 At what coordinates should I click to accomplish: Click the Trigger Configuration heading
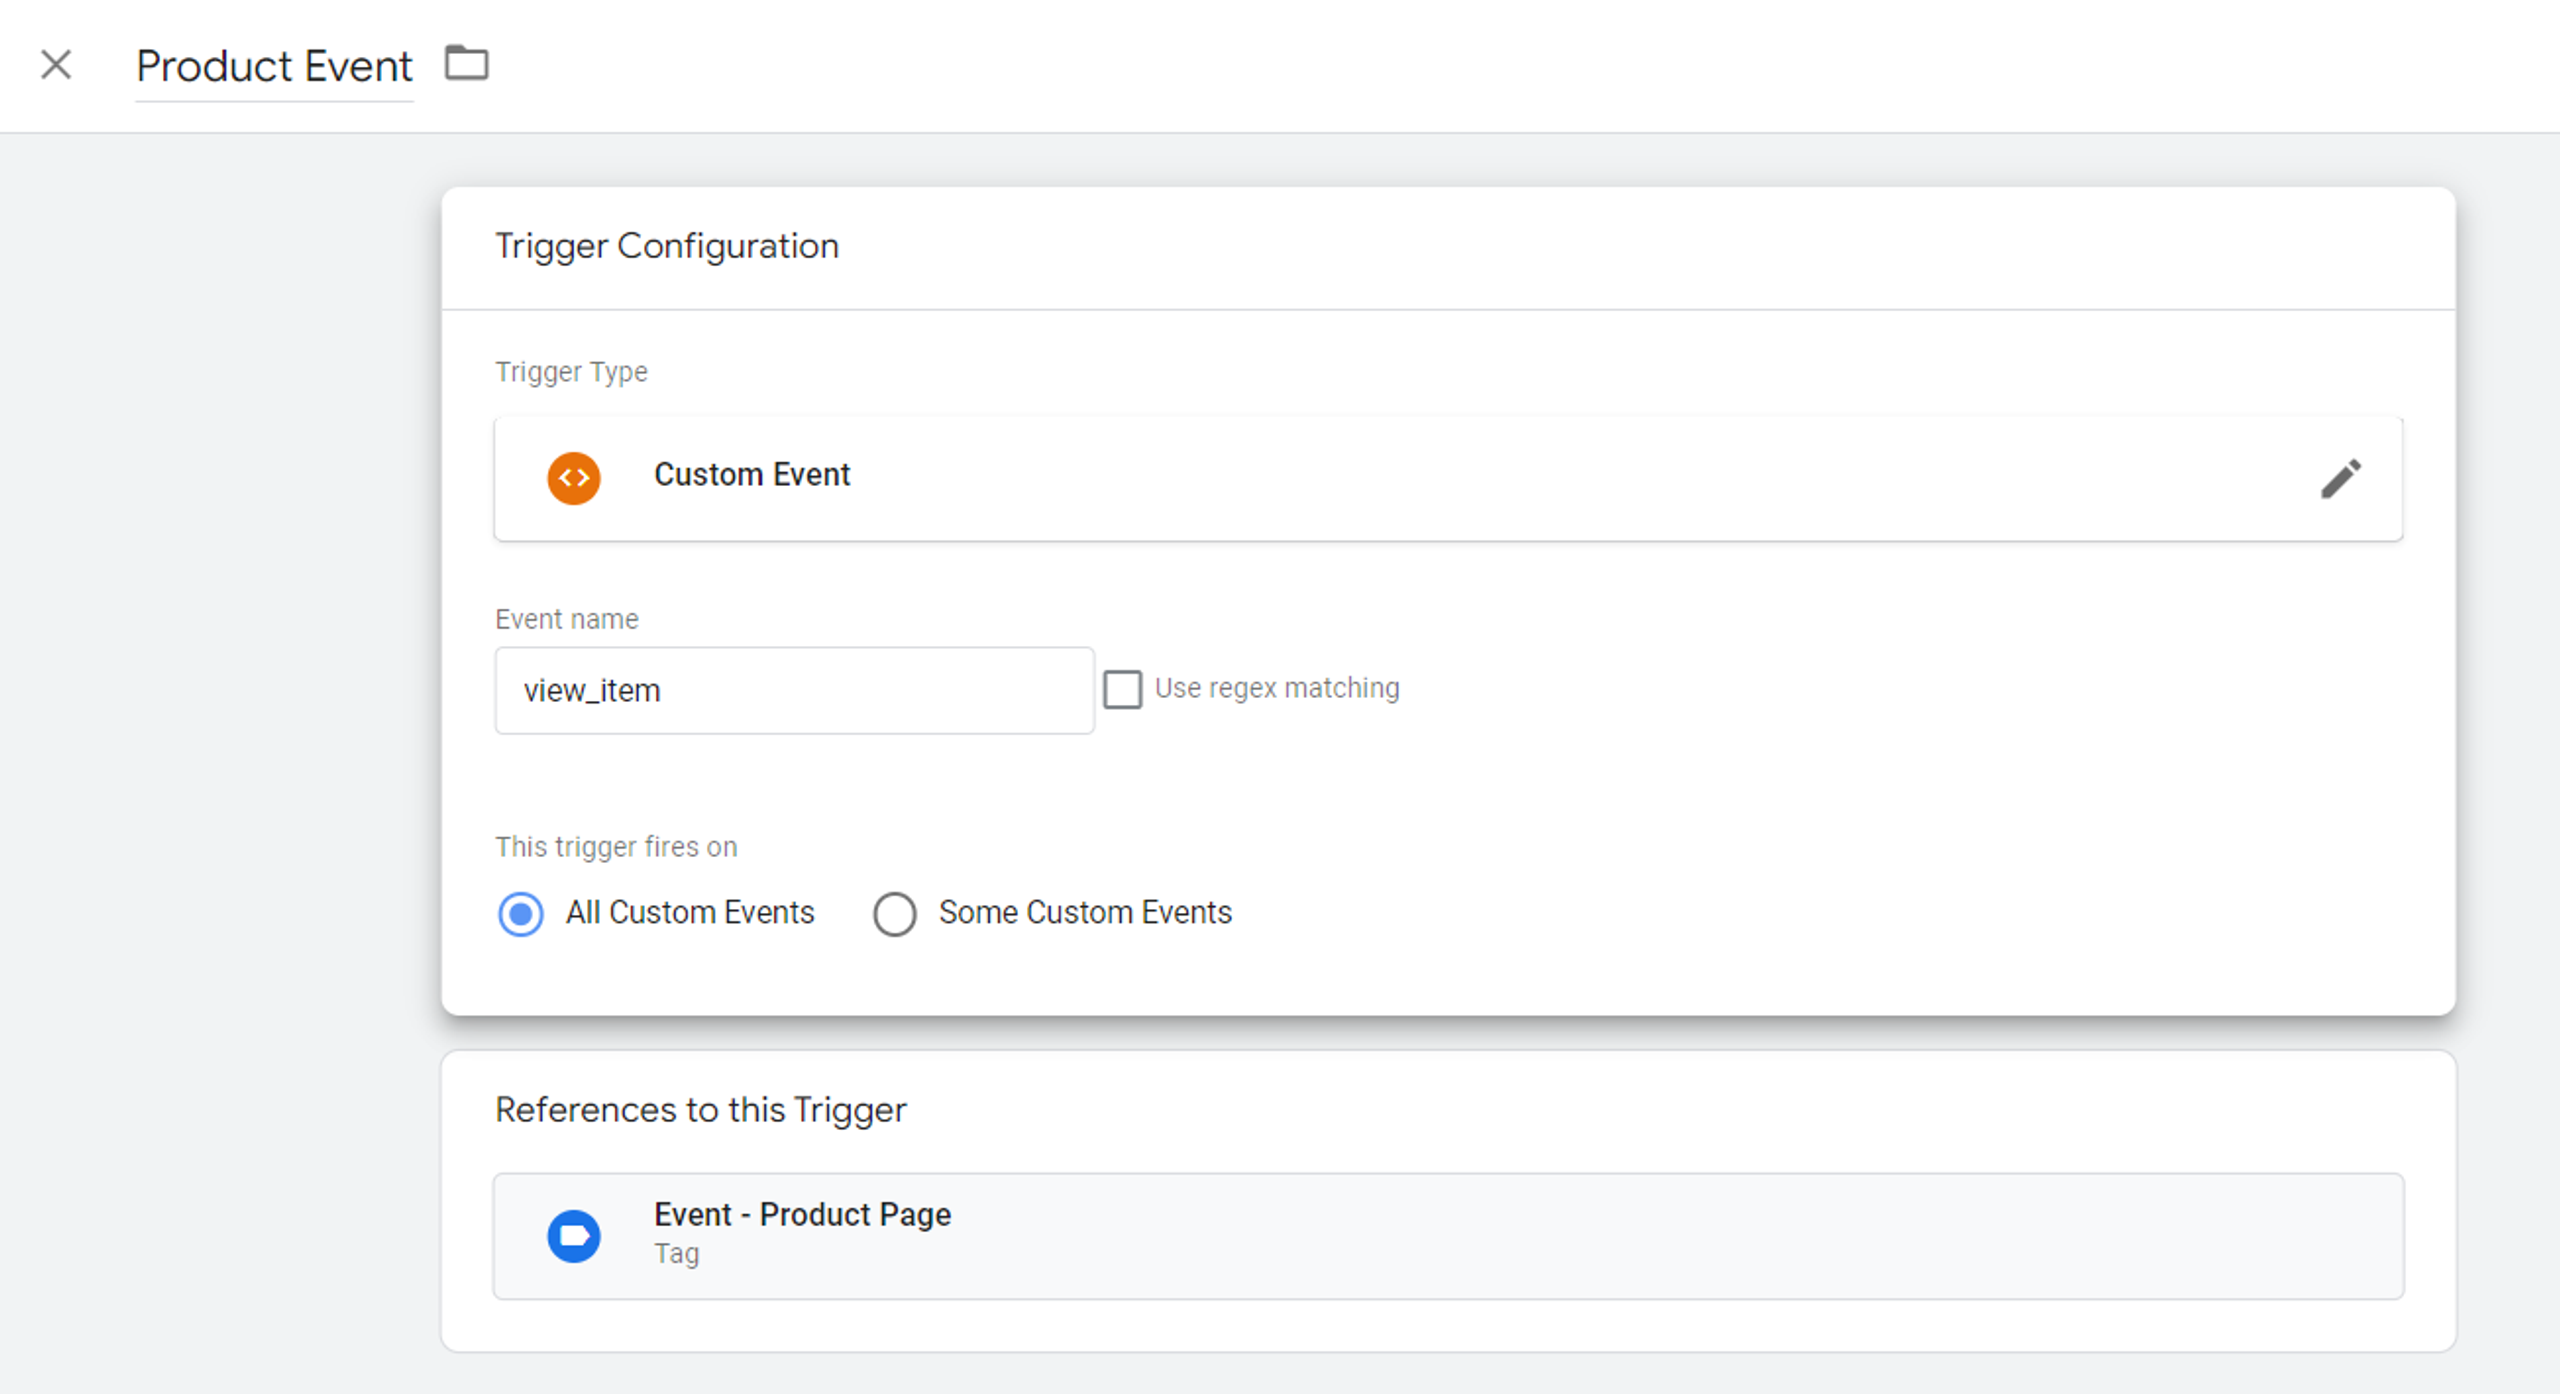tap(667, 246)
